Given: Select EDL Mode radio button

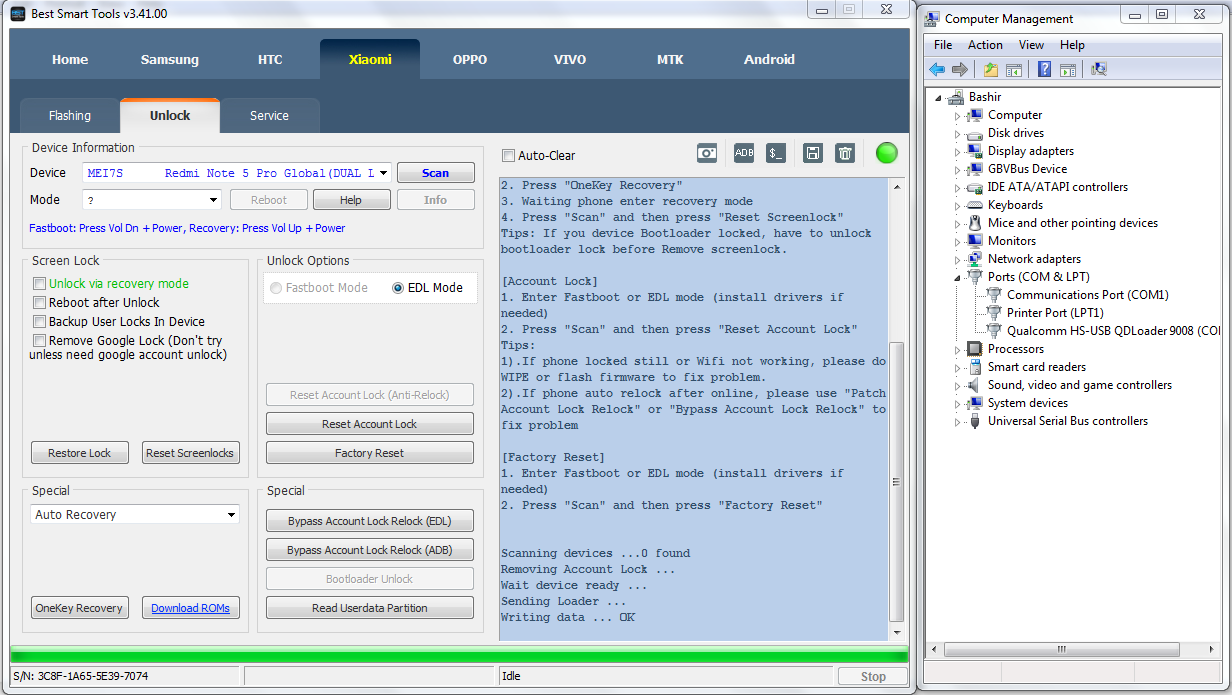Looking at the screenshot, I should point(398,288).
